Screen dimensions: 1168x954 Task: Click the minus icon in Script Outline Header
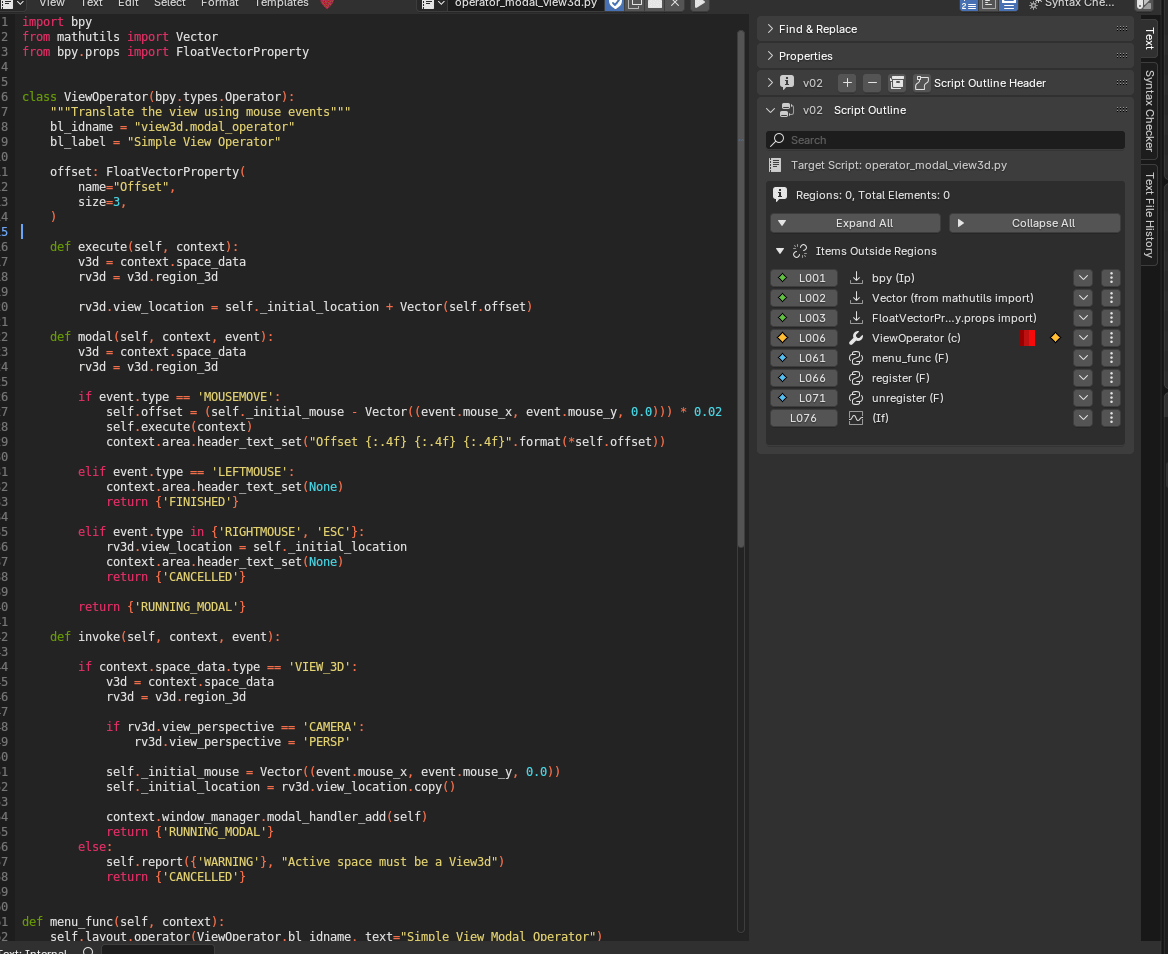pos(872,83)
